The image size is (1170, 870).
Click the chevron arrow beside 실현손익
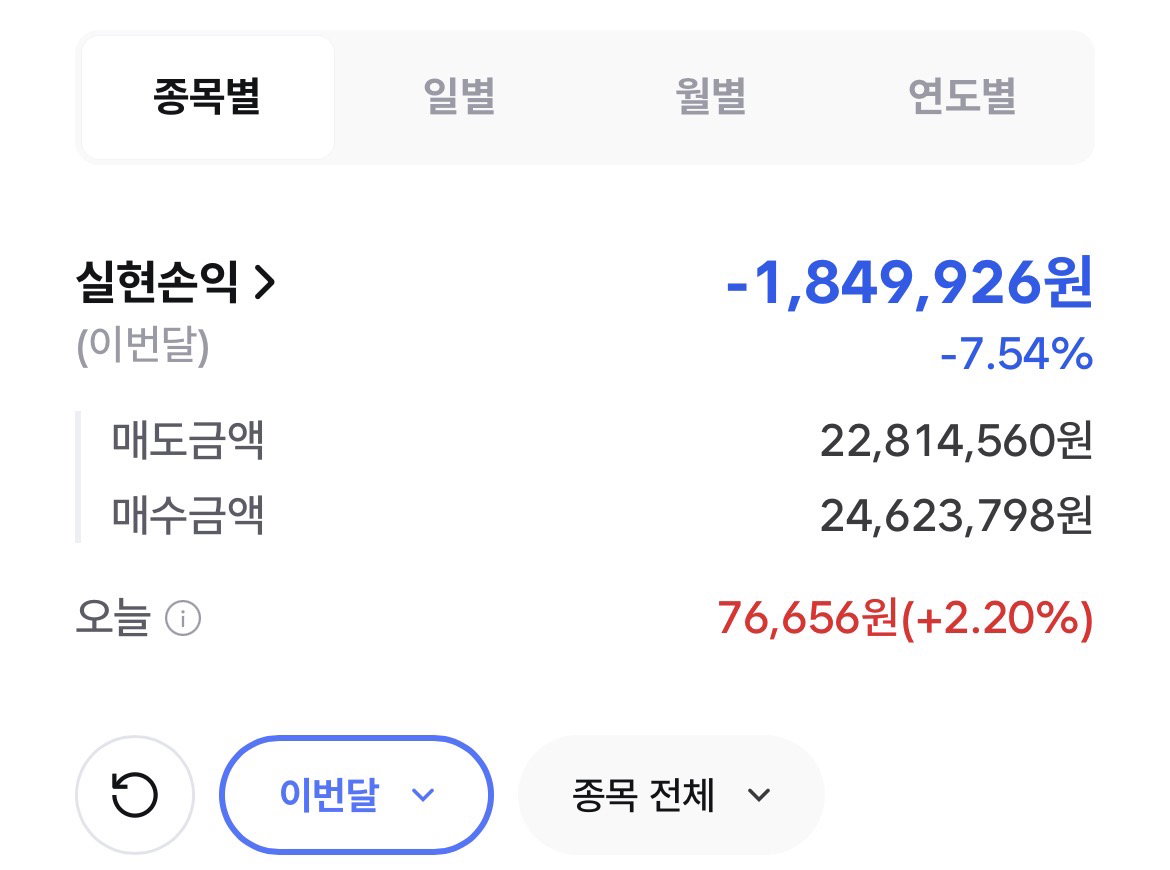tap(265, 283)
